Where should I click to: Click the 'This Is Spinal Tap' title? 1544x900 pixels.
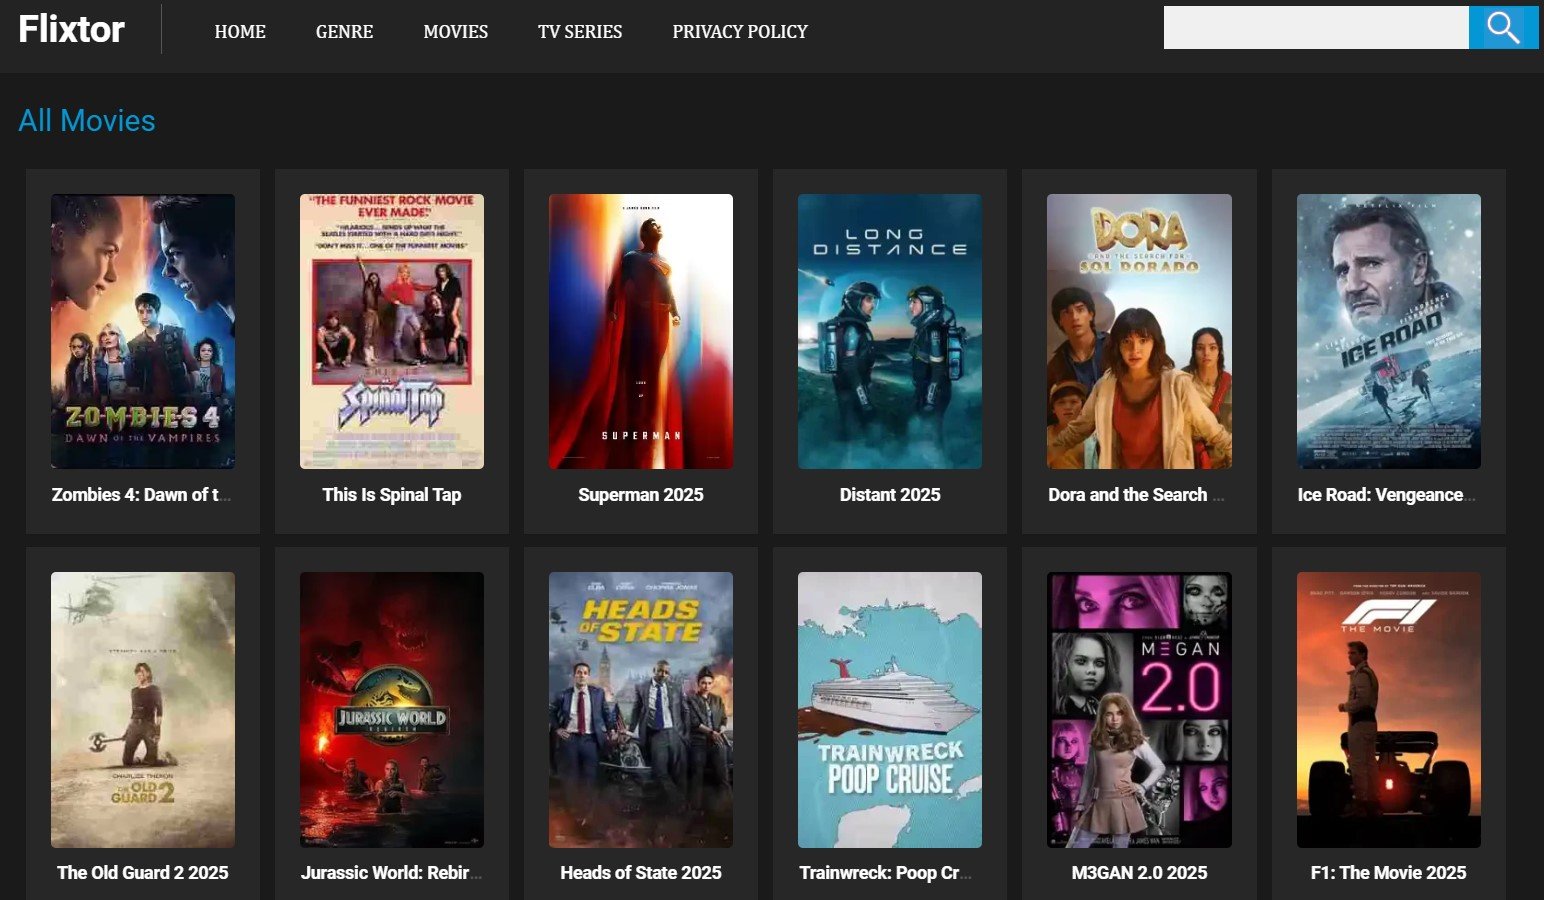click(392, 495)
